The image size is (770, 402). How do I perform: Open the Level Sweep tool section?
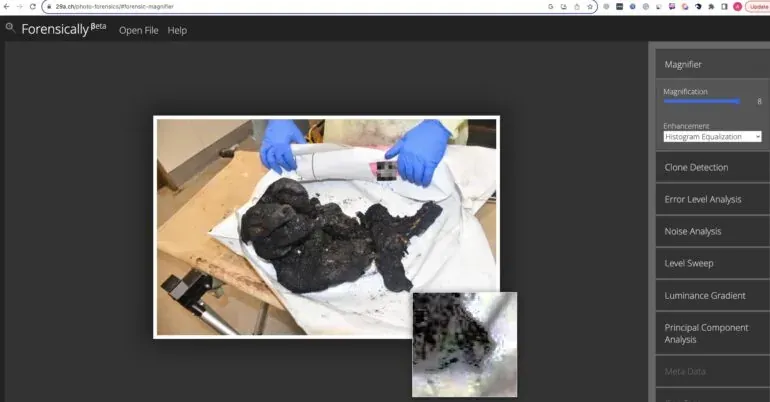pos(713,263)
